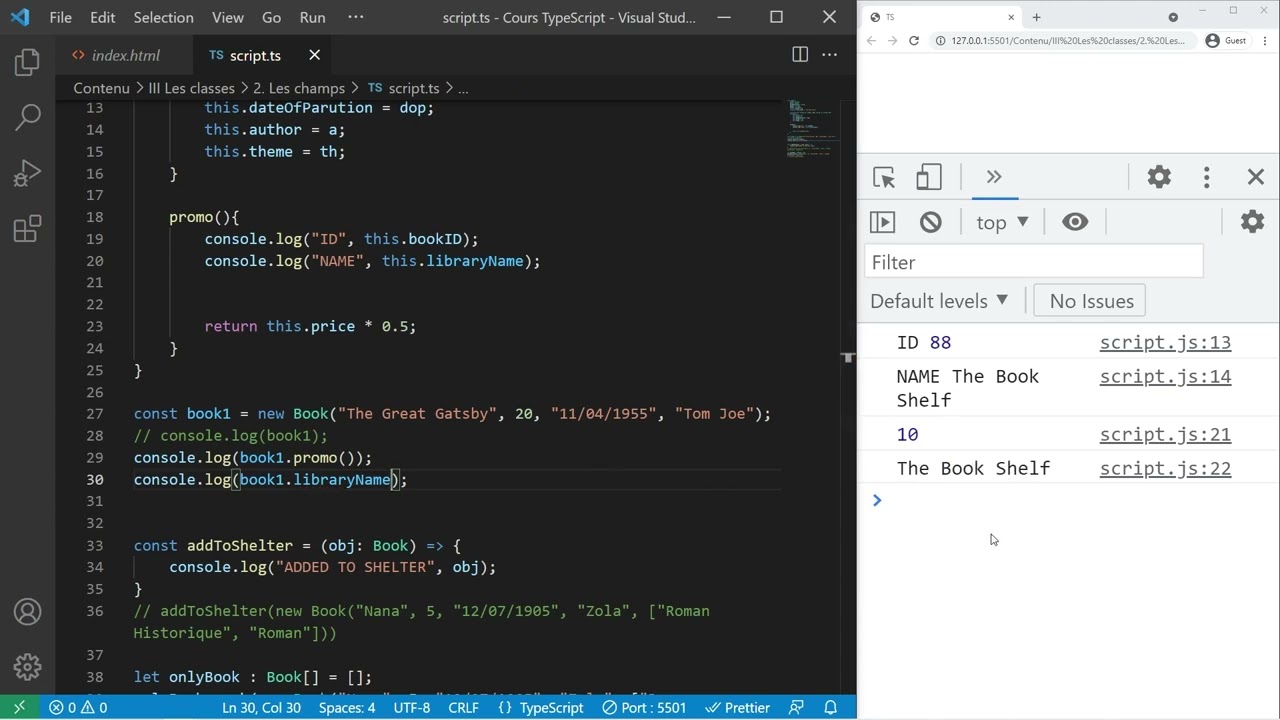Reload the browser page
This screenshot has width=1280, height=720.
point(914,41)
